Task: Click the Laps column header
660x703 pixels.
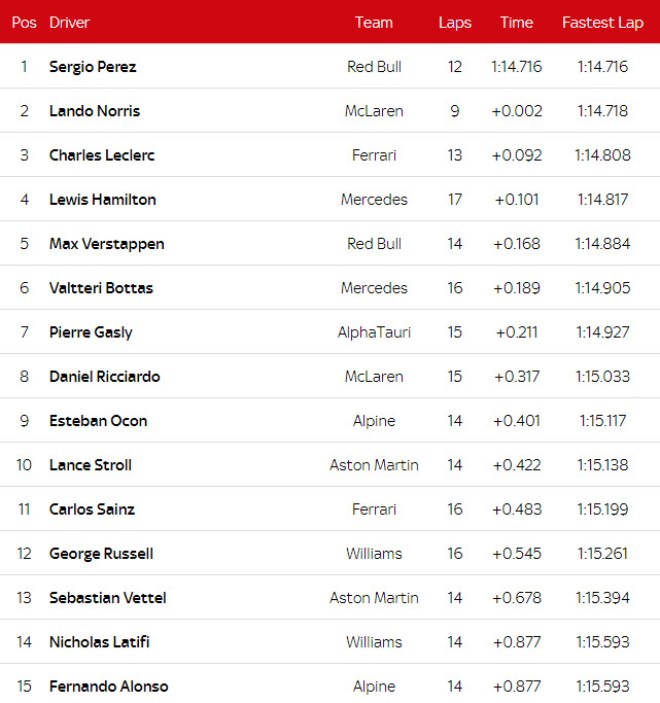Action: point(455,22)
